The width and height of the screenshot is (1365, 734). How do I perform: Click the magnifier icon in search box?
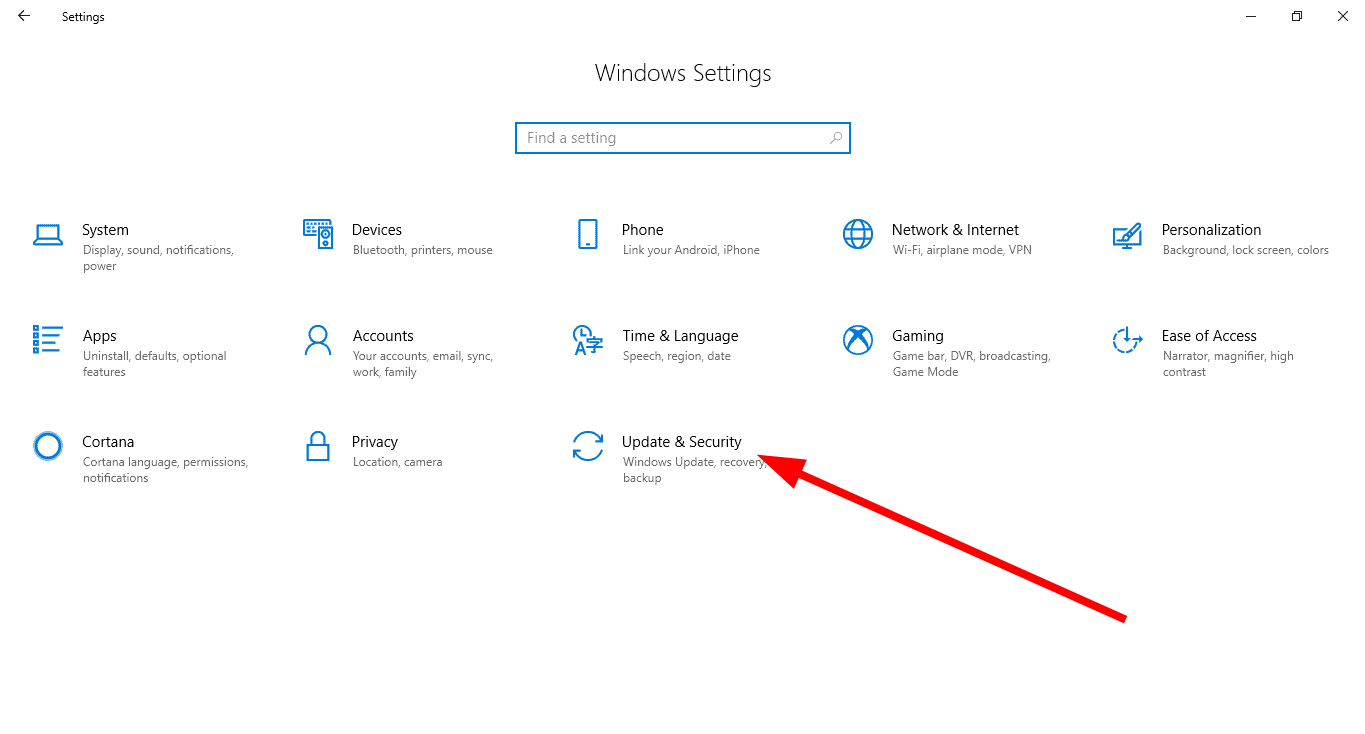[837, 138]
